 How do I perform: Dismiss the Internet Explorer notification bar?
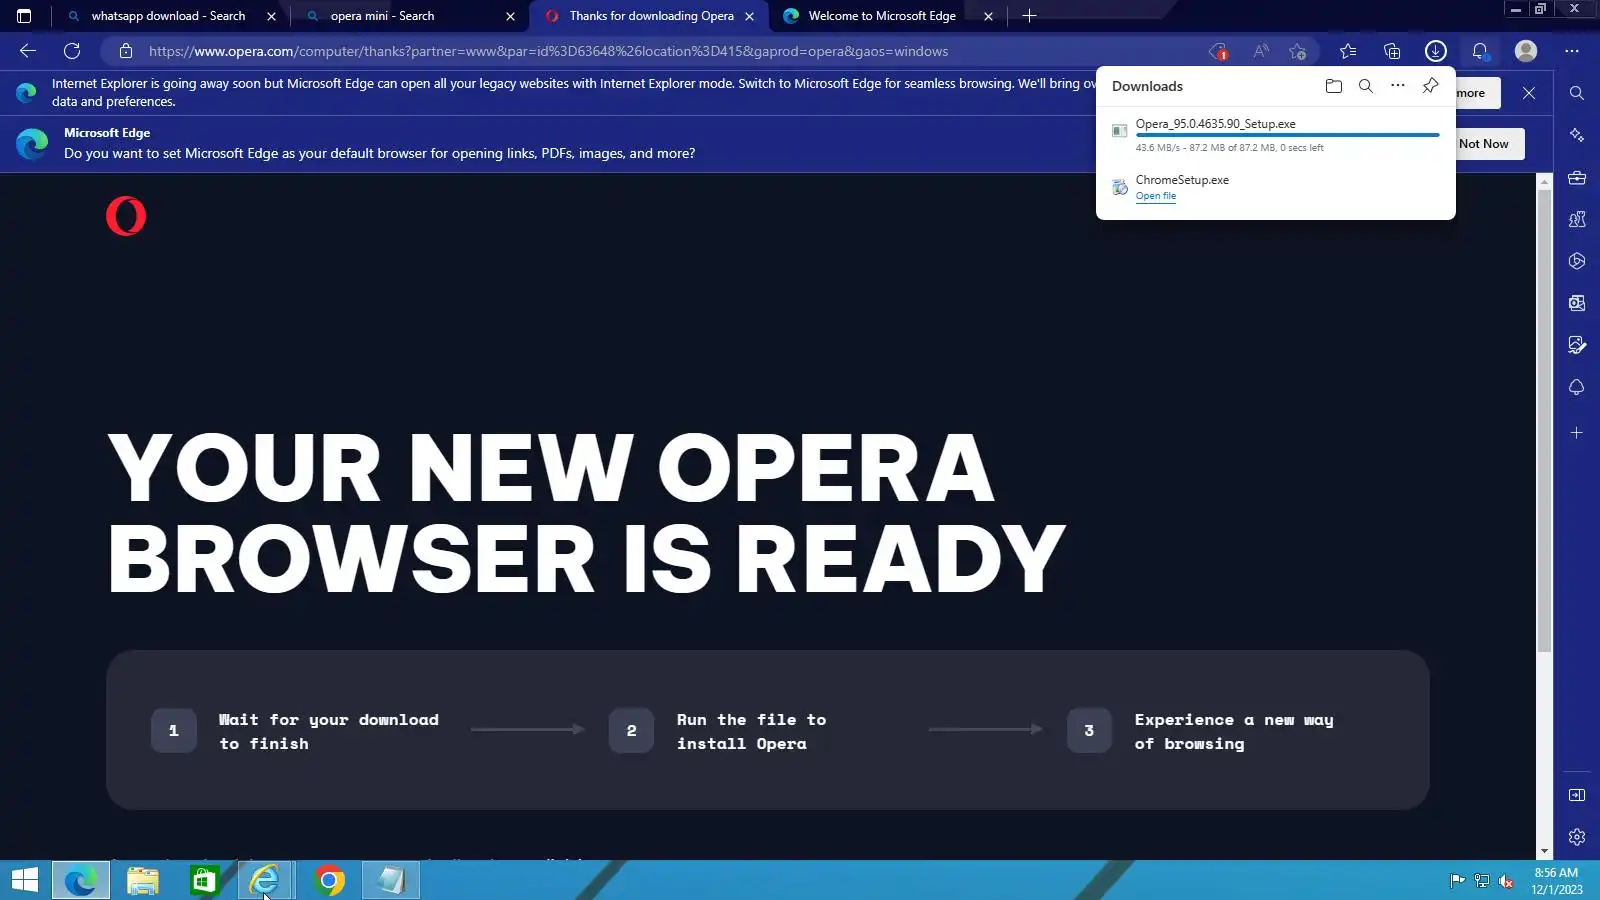pos(1529,93)
